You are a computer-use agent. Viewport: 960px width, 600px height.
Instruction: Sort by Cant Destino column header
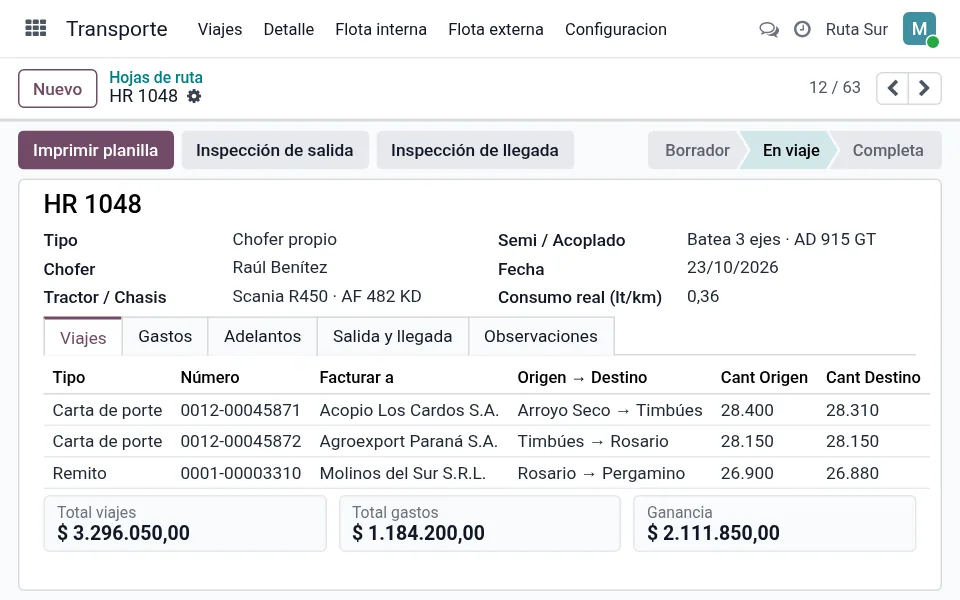coord(873,377)
